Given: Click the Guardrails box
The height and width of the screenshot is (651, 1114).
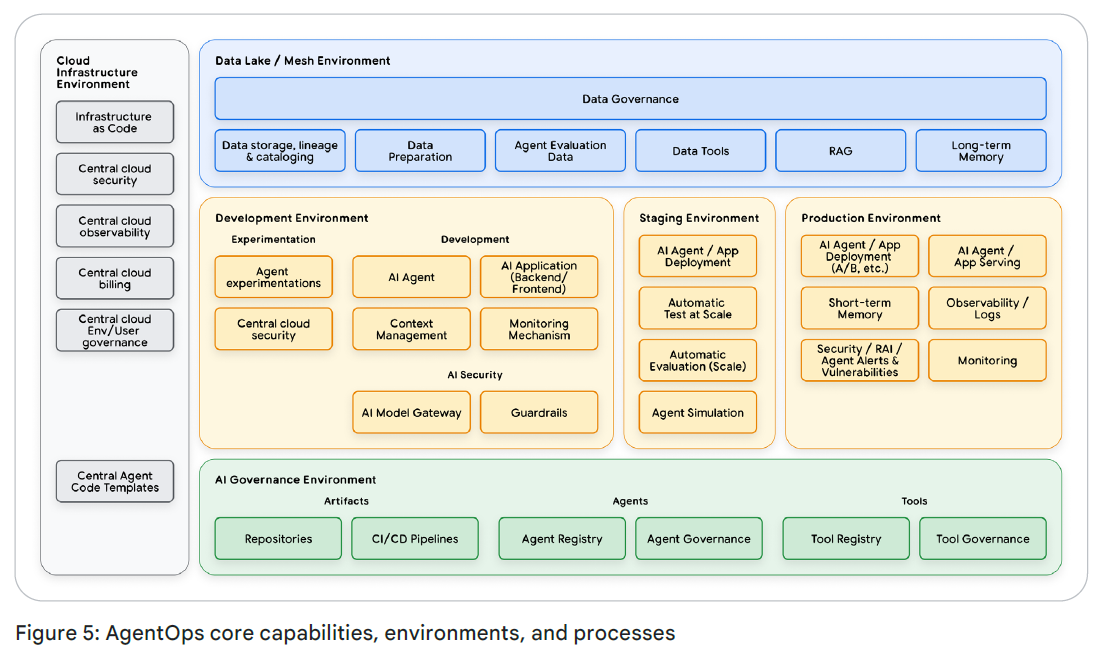Looking at the screenshot, I should coord(539,413).
